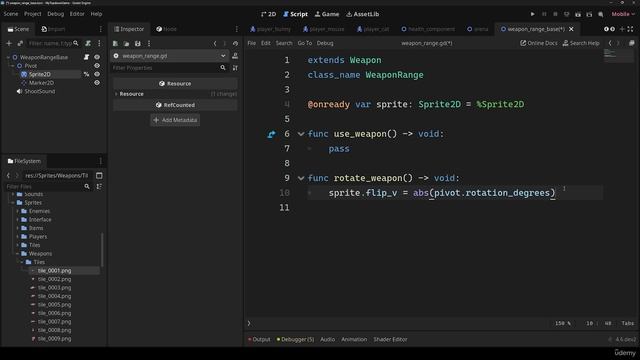Switch to the 2D workspace
Viewport: 640px width, 360px height.
(269, 14)
